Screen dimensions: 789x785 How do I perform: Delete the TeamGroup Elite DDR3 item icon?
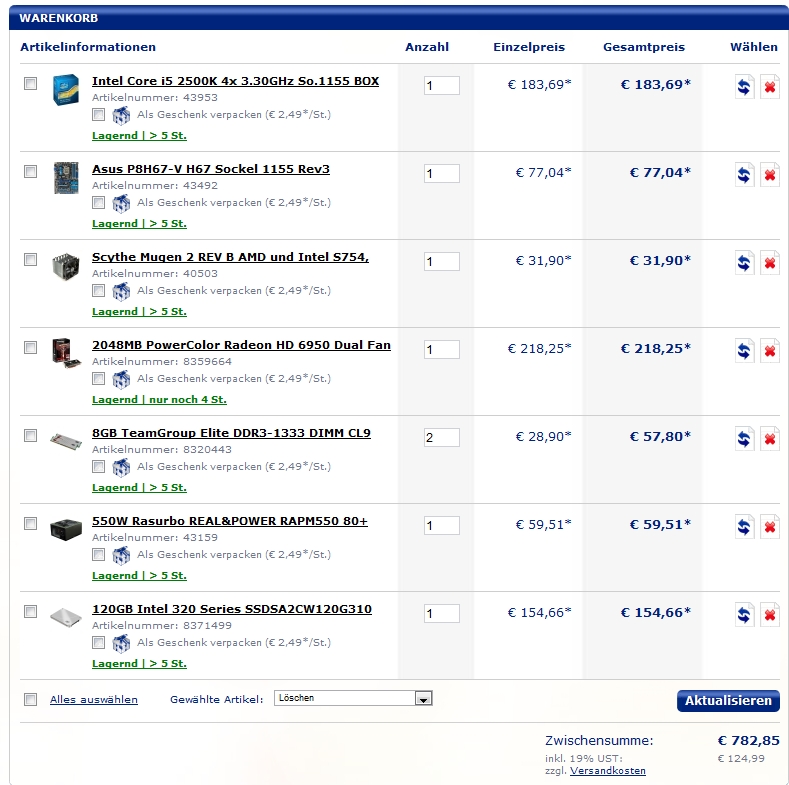(x=769, y=439)
